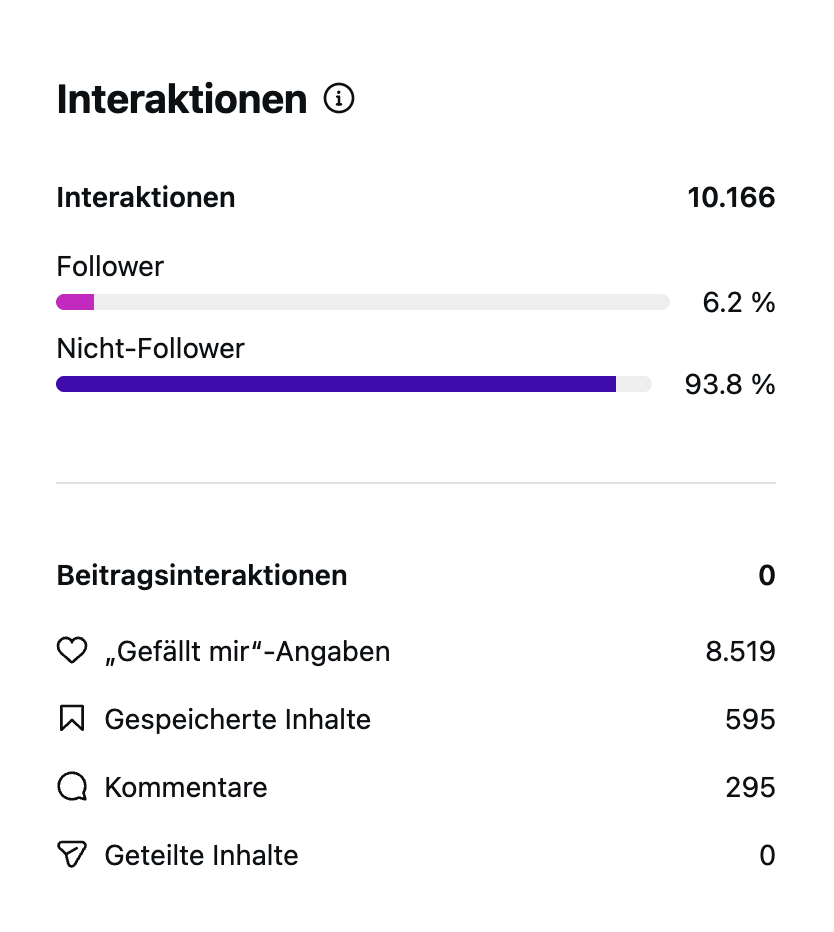Click the purple Nicht-Follower progress bar

pos(336,384)
